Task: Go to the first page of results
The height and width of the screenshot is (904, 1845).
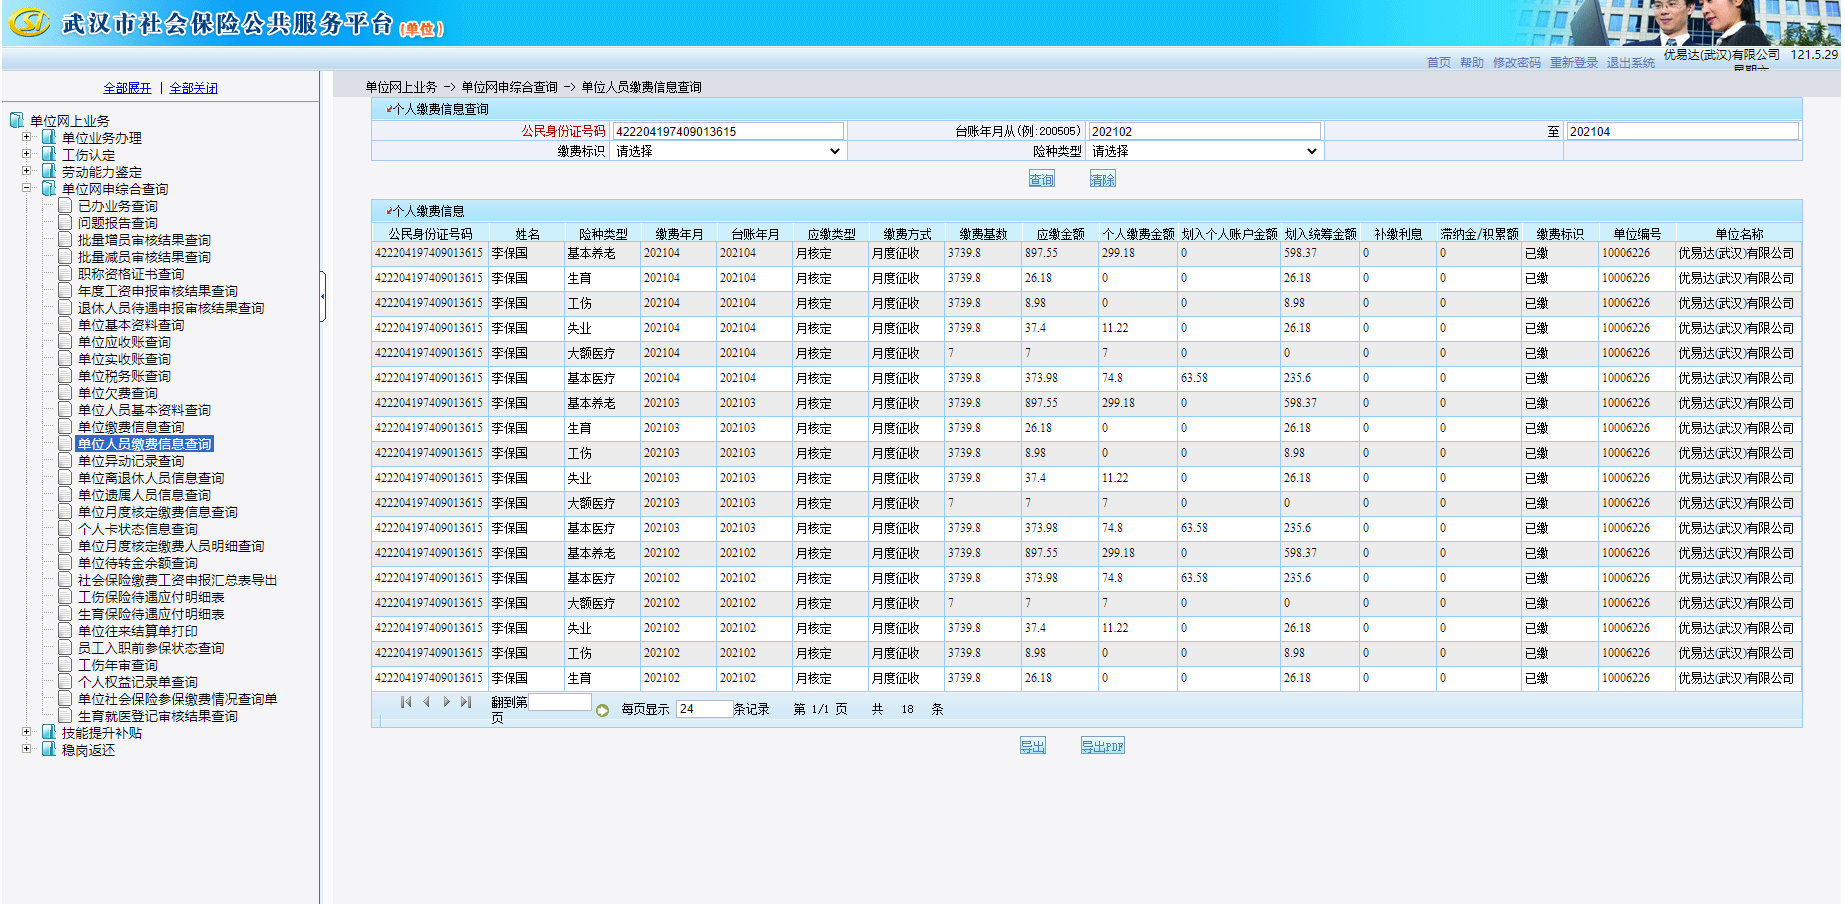Action: coord(405,702)
